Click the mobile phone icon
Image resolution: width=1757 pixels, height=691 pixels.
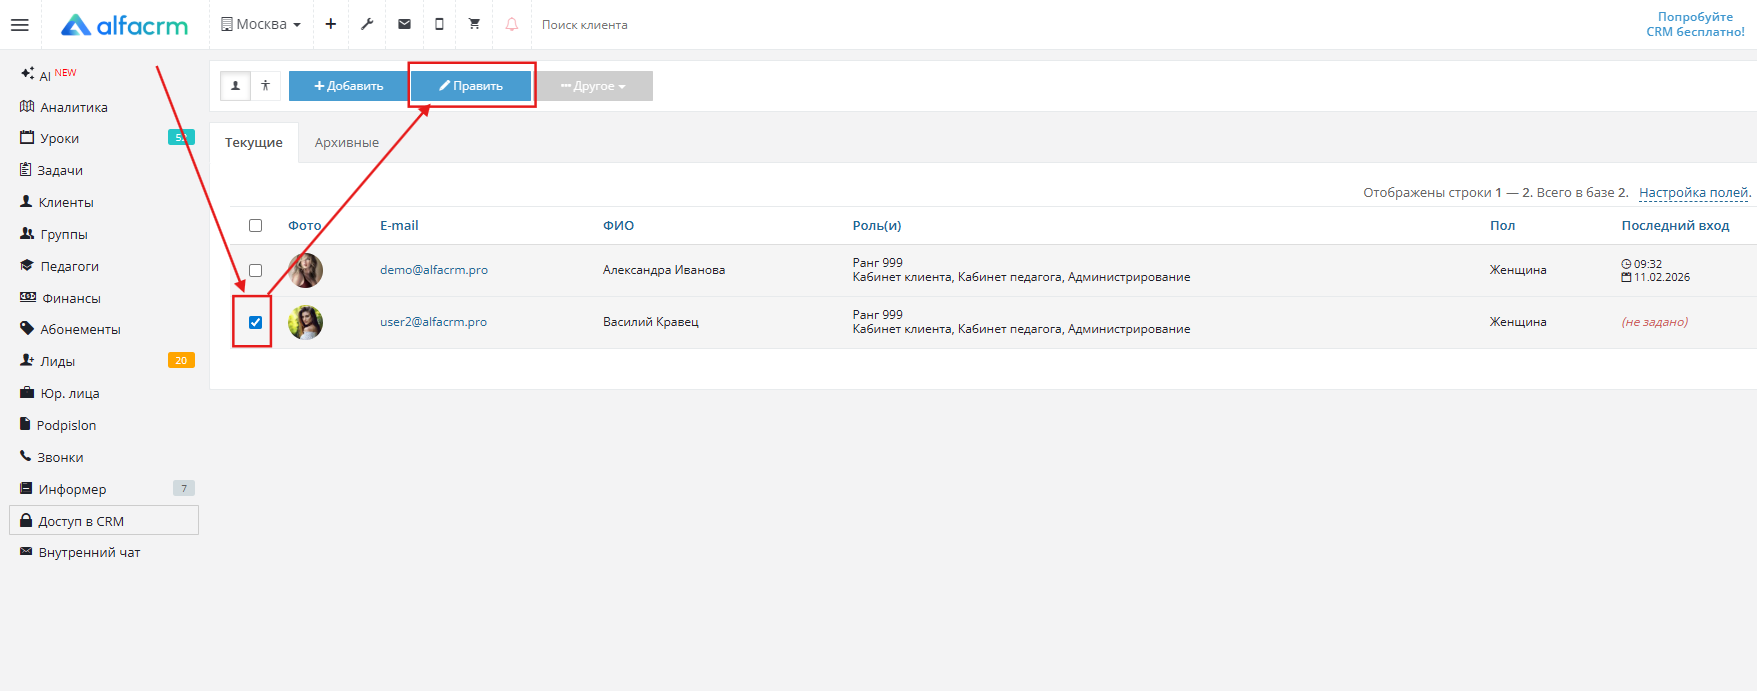[439, 24]
